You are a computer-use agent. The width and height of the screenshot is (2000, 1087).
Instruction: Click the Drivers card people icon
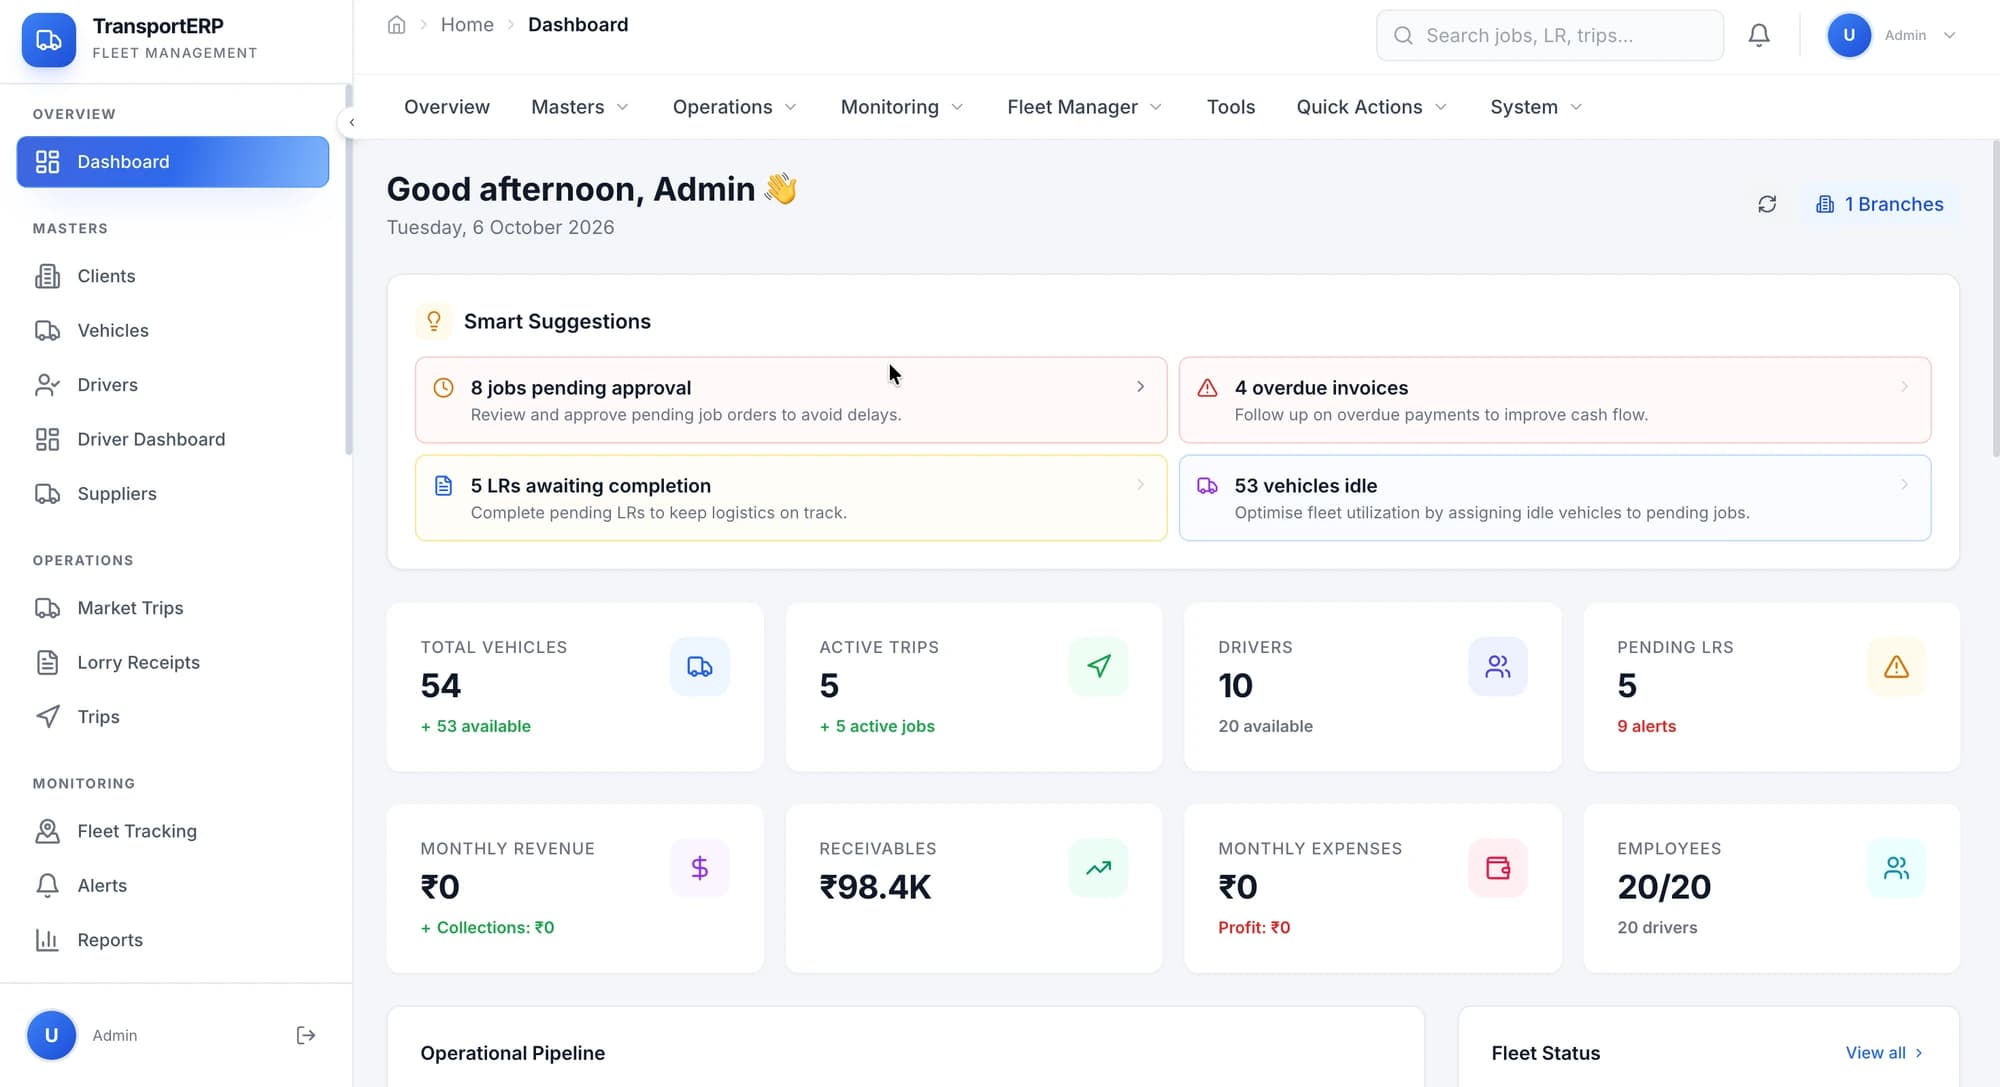[1497, 666]
